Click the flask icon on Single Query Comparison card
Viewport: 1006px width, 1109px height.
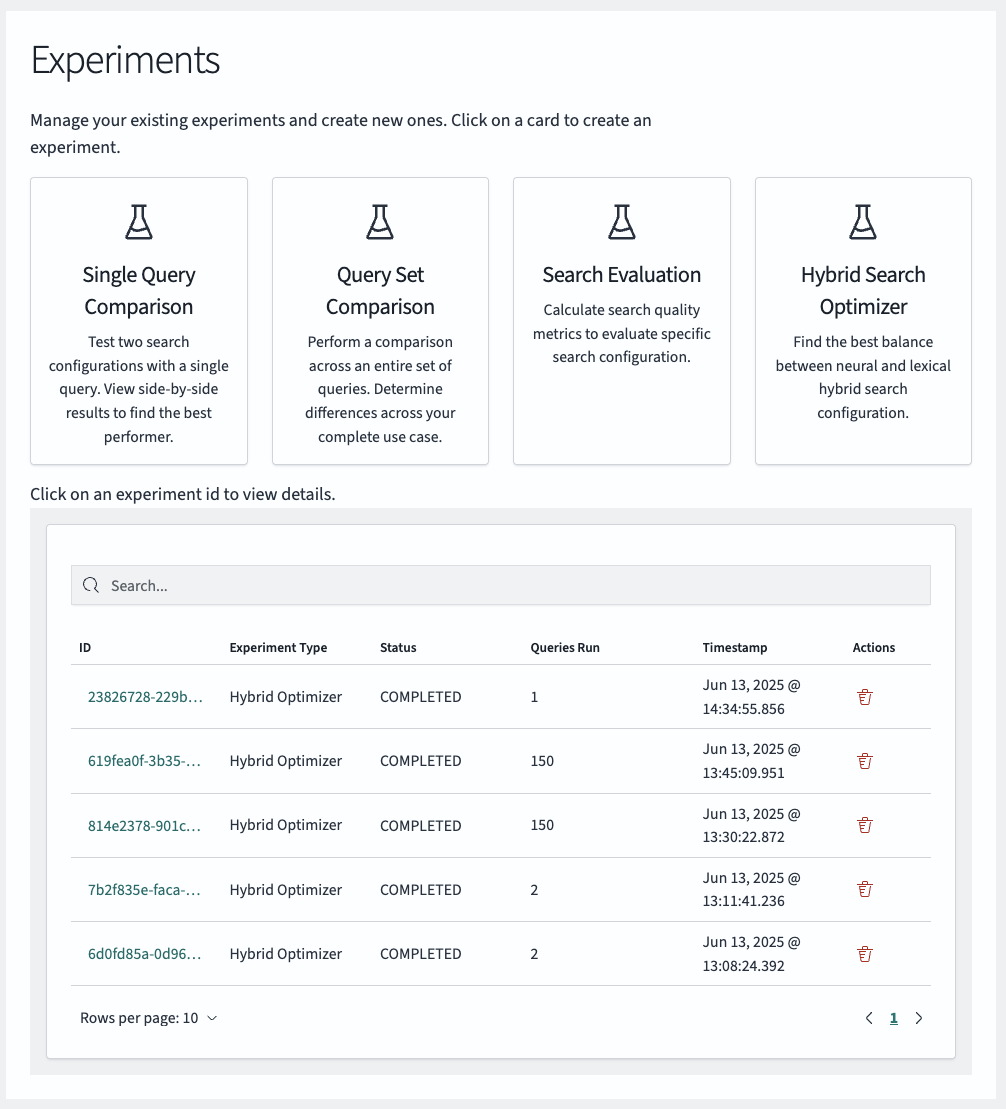138,221
